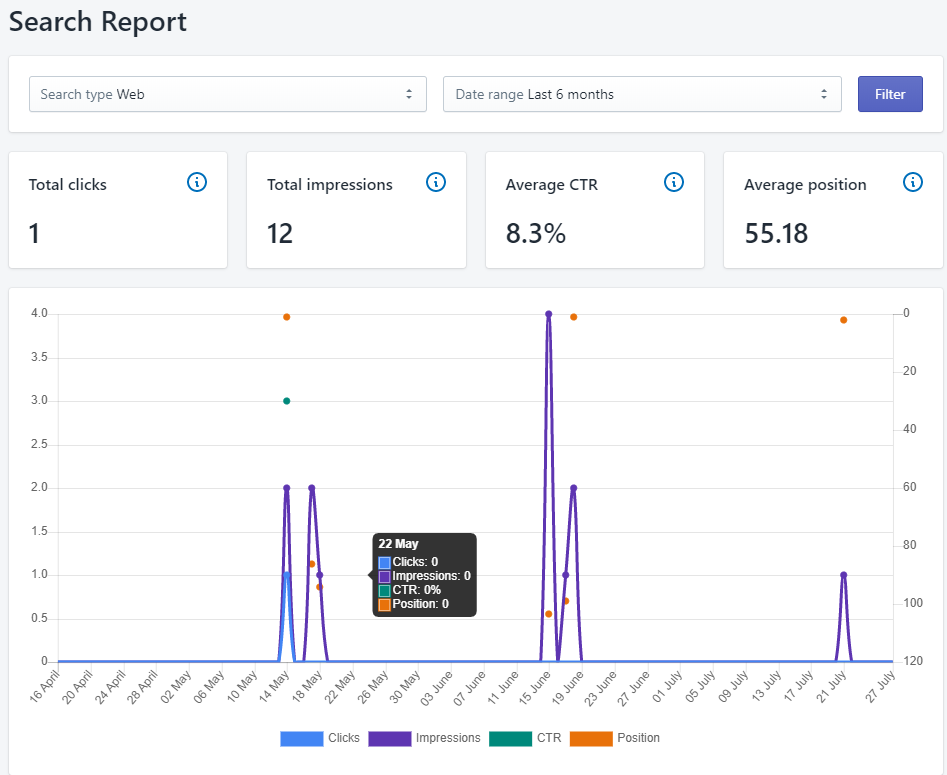This screenshot has width=947, height=775.
Task: Click the blue Clicks legend color box
Action: click(x=302, y=739)
